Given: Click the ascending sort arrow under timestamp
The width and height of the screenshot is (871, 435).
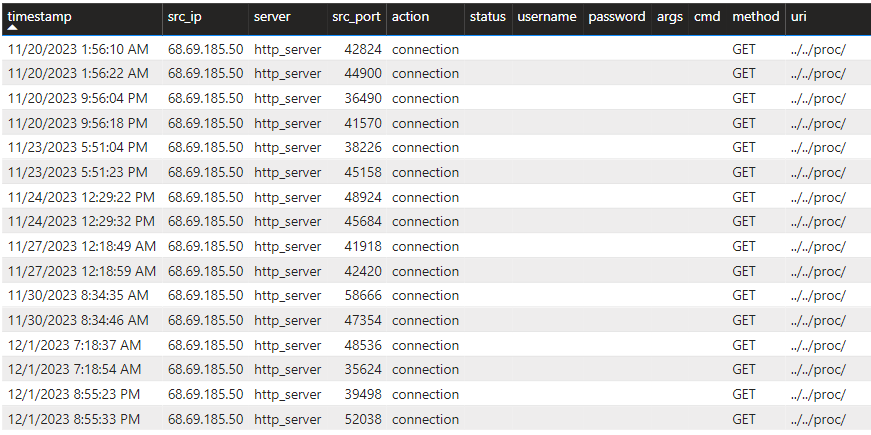Looking at the screenshot, I should [x=13, y=28].
